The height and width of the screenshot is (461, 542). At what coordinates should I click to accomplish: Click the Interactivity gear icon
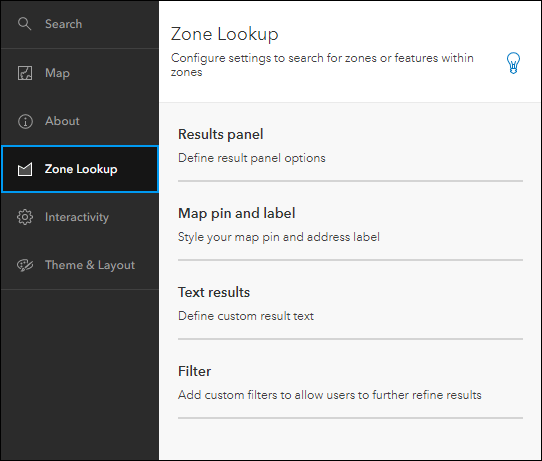click(25, 217)
